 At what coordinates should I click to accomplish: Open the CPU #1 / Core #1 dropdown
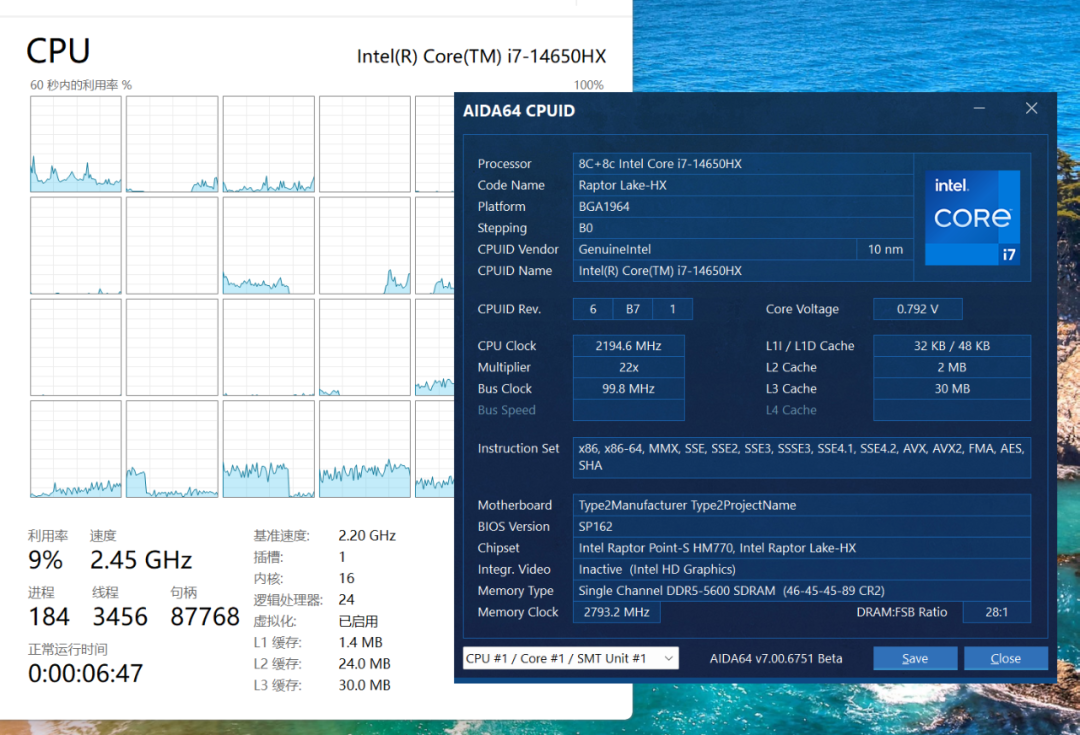click(x=570, y=659)
